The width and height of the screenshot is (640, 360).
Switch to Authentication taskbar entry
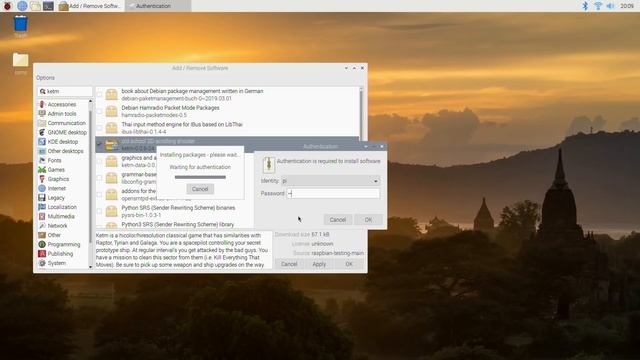pos(158,6)
